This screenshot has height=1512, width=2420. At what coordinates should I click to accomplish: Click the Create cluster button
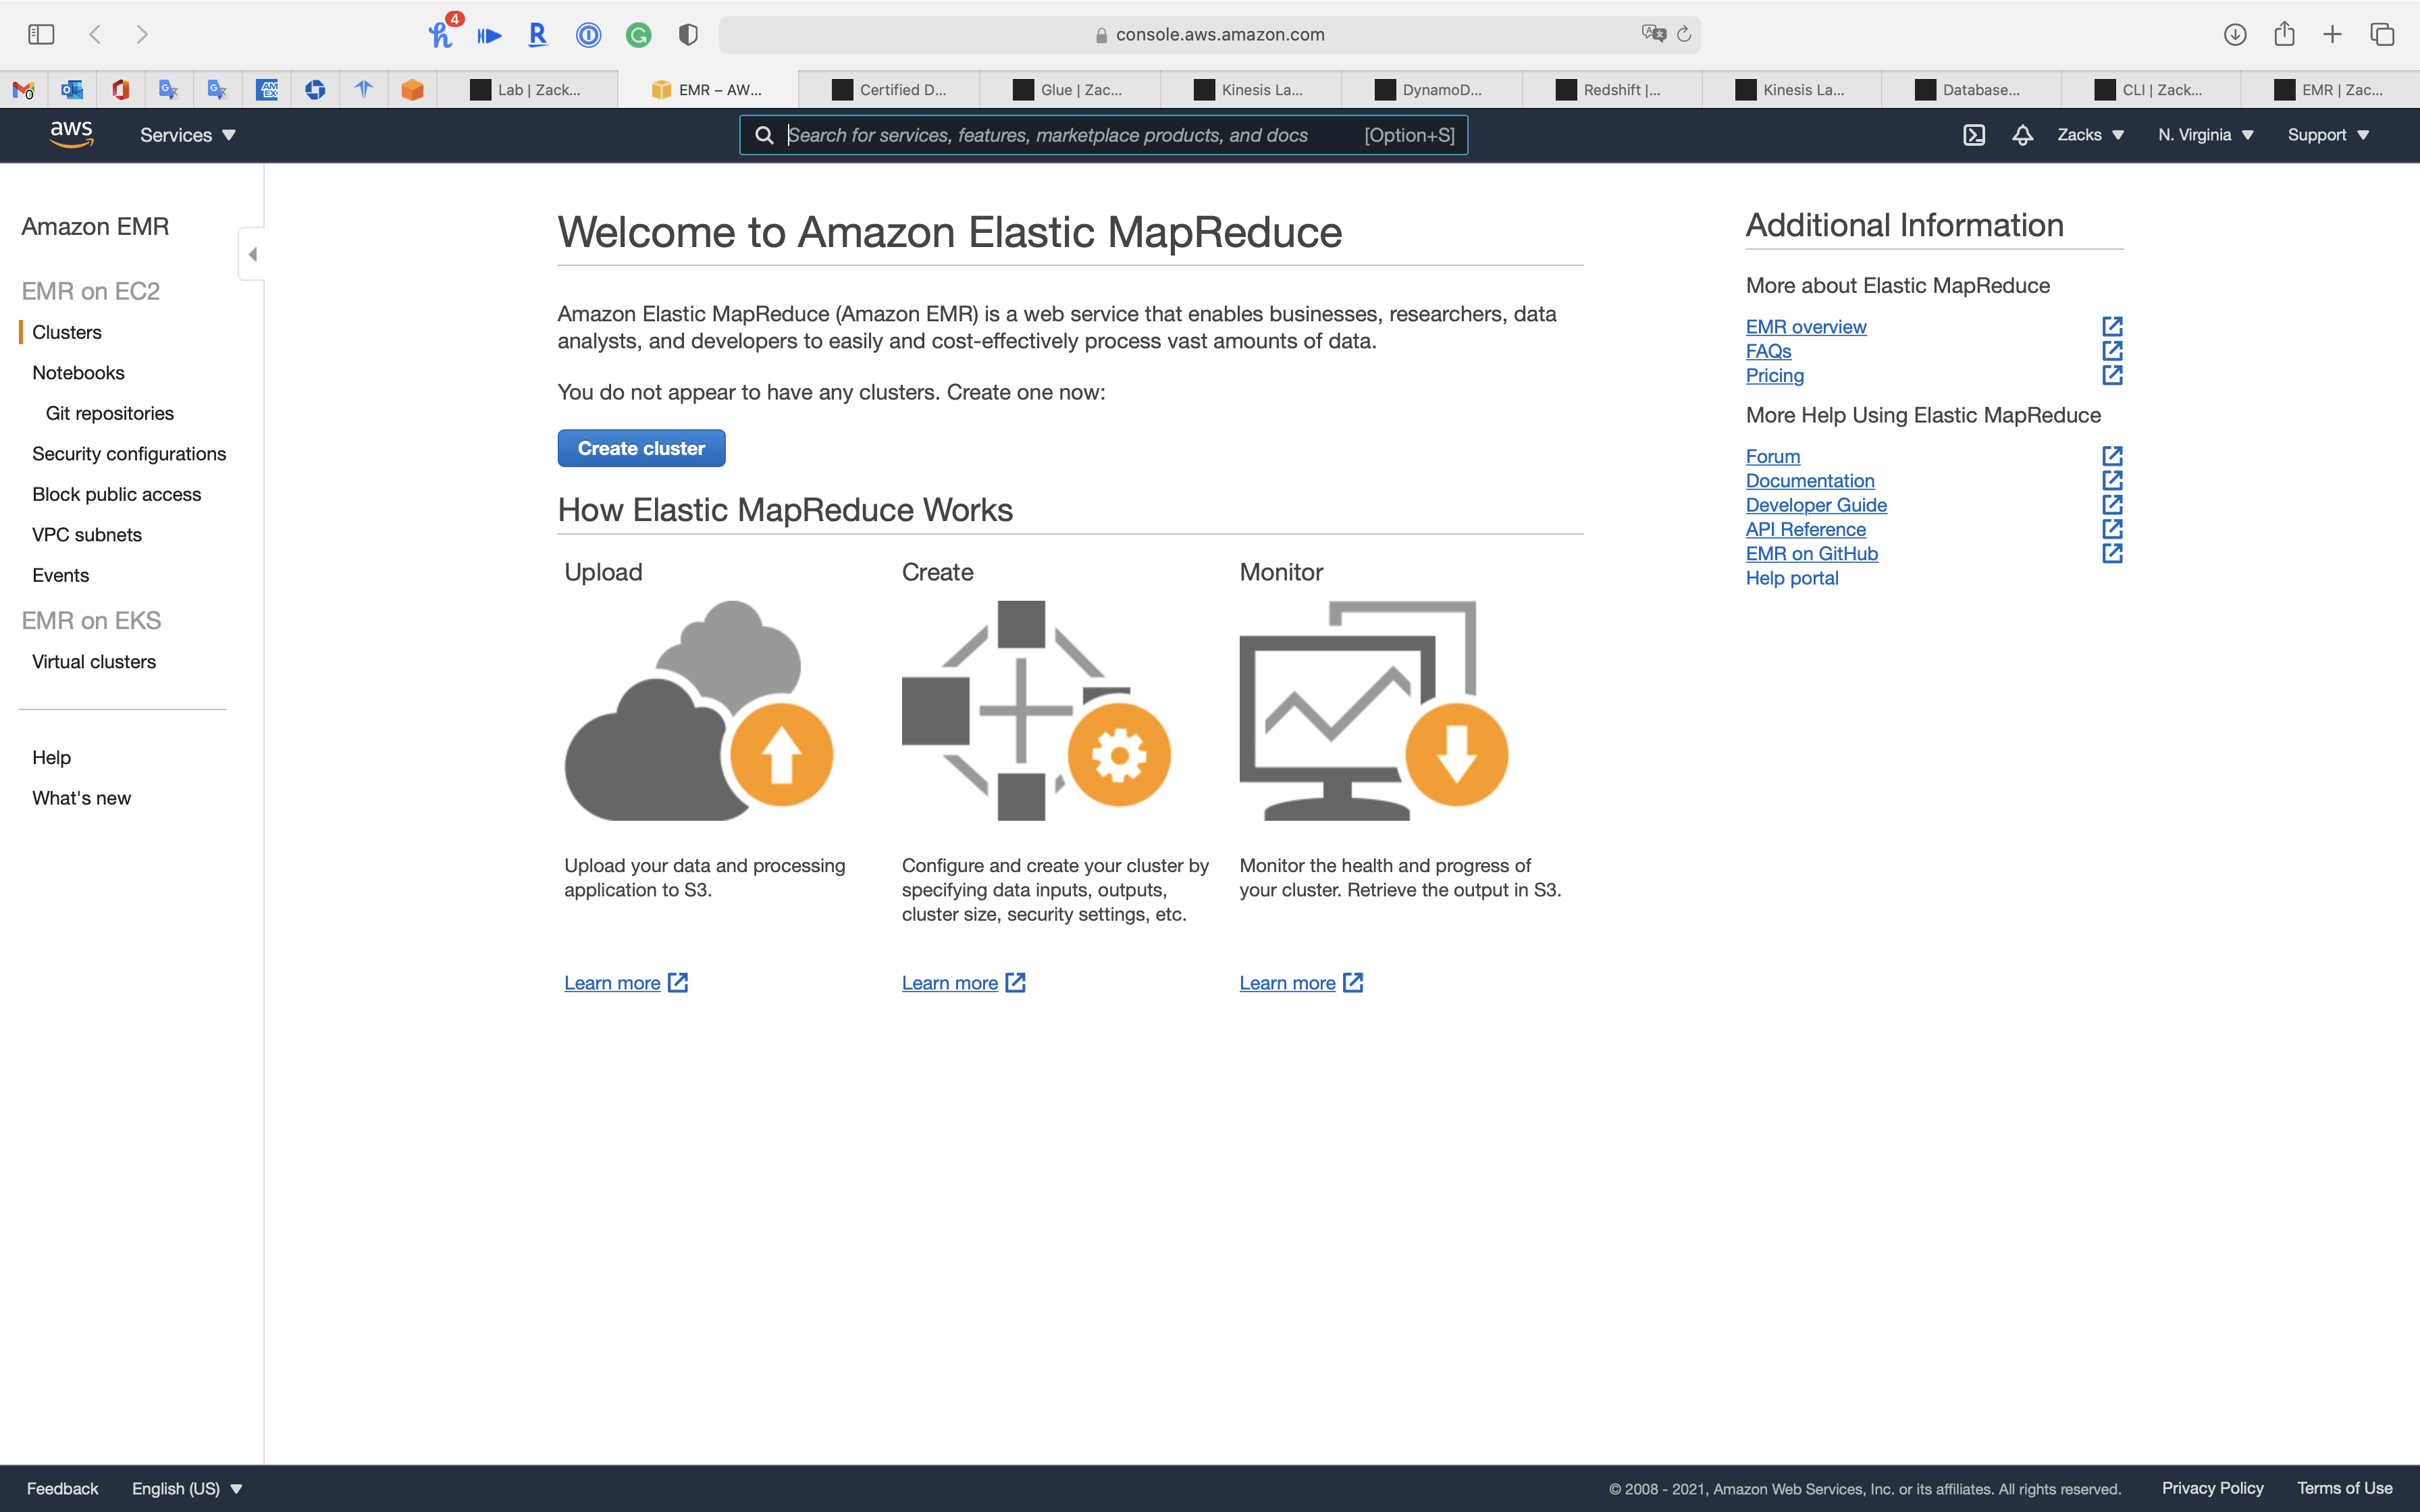point(641,448)
